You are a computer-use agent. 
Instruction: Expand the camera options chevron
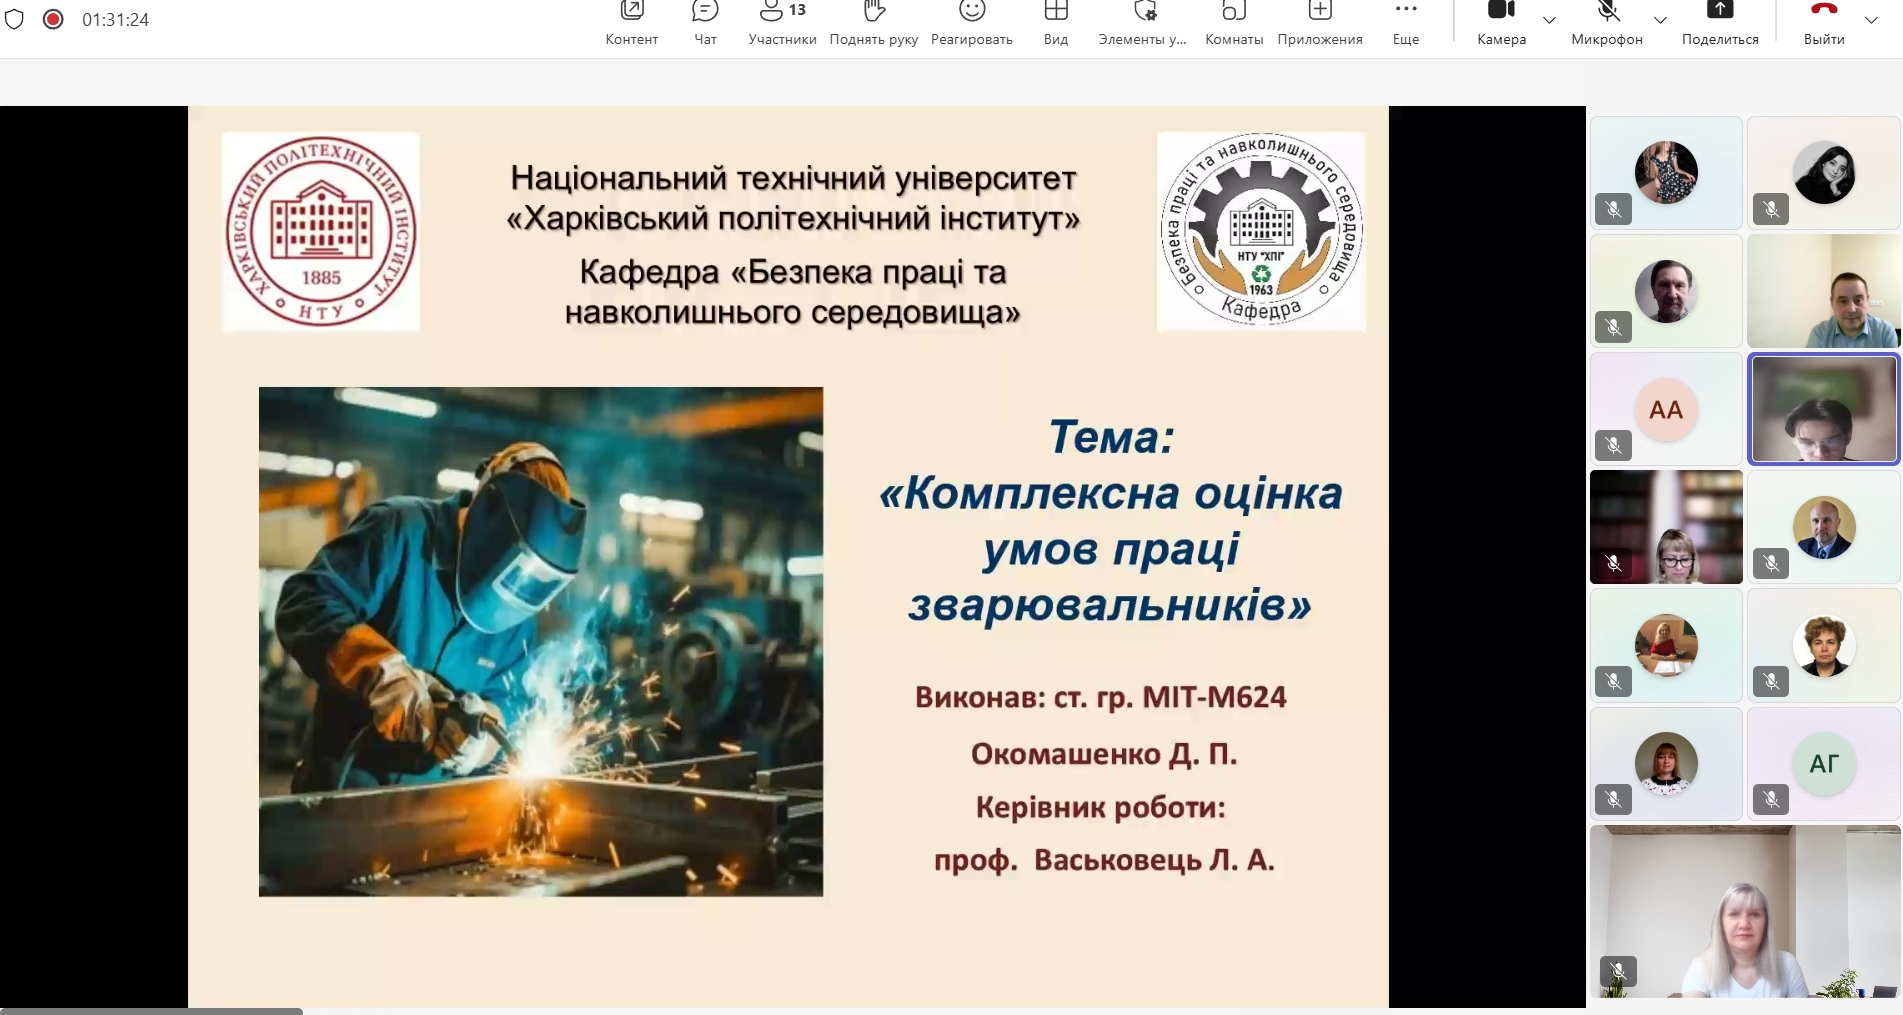click(x=1549, y=20)
